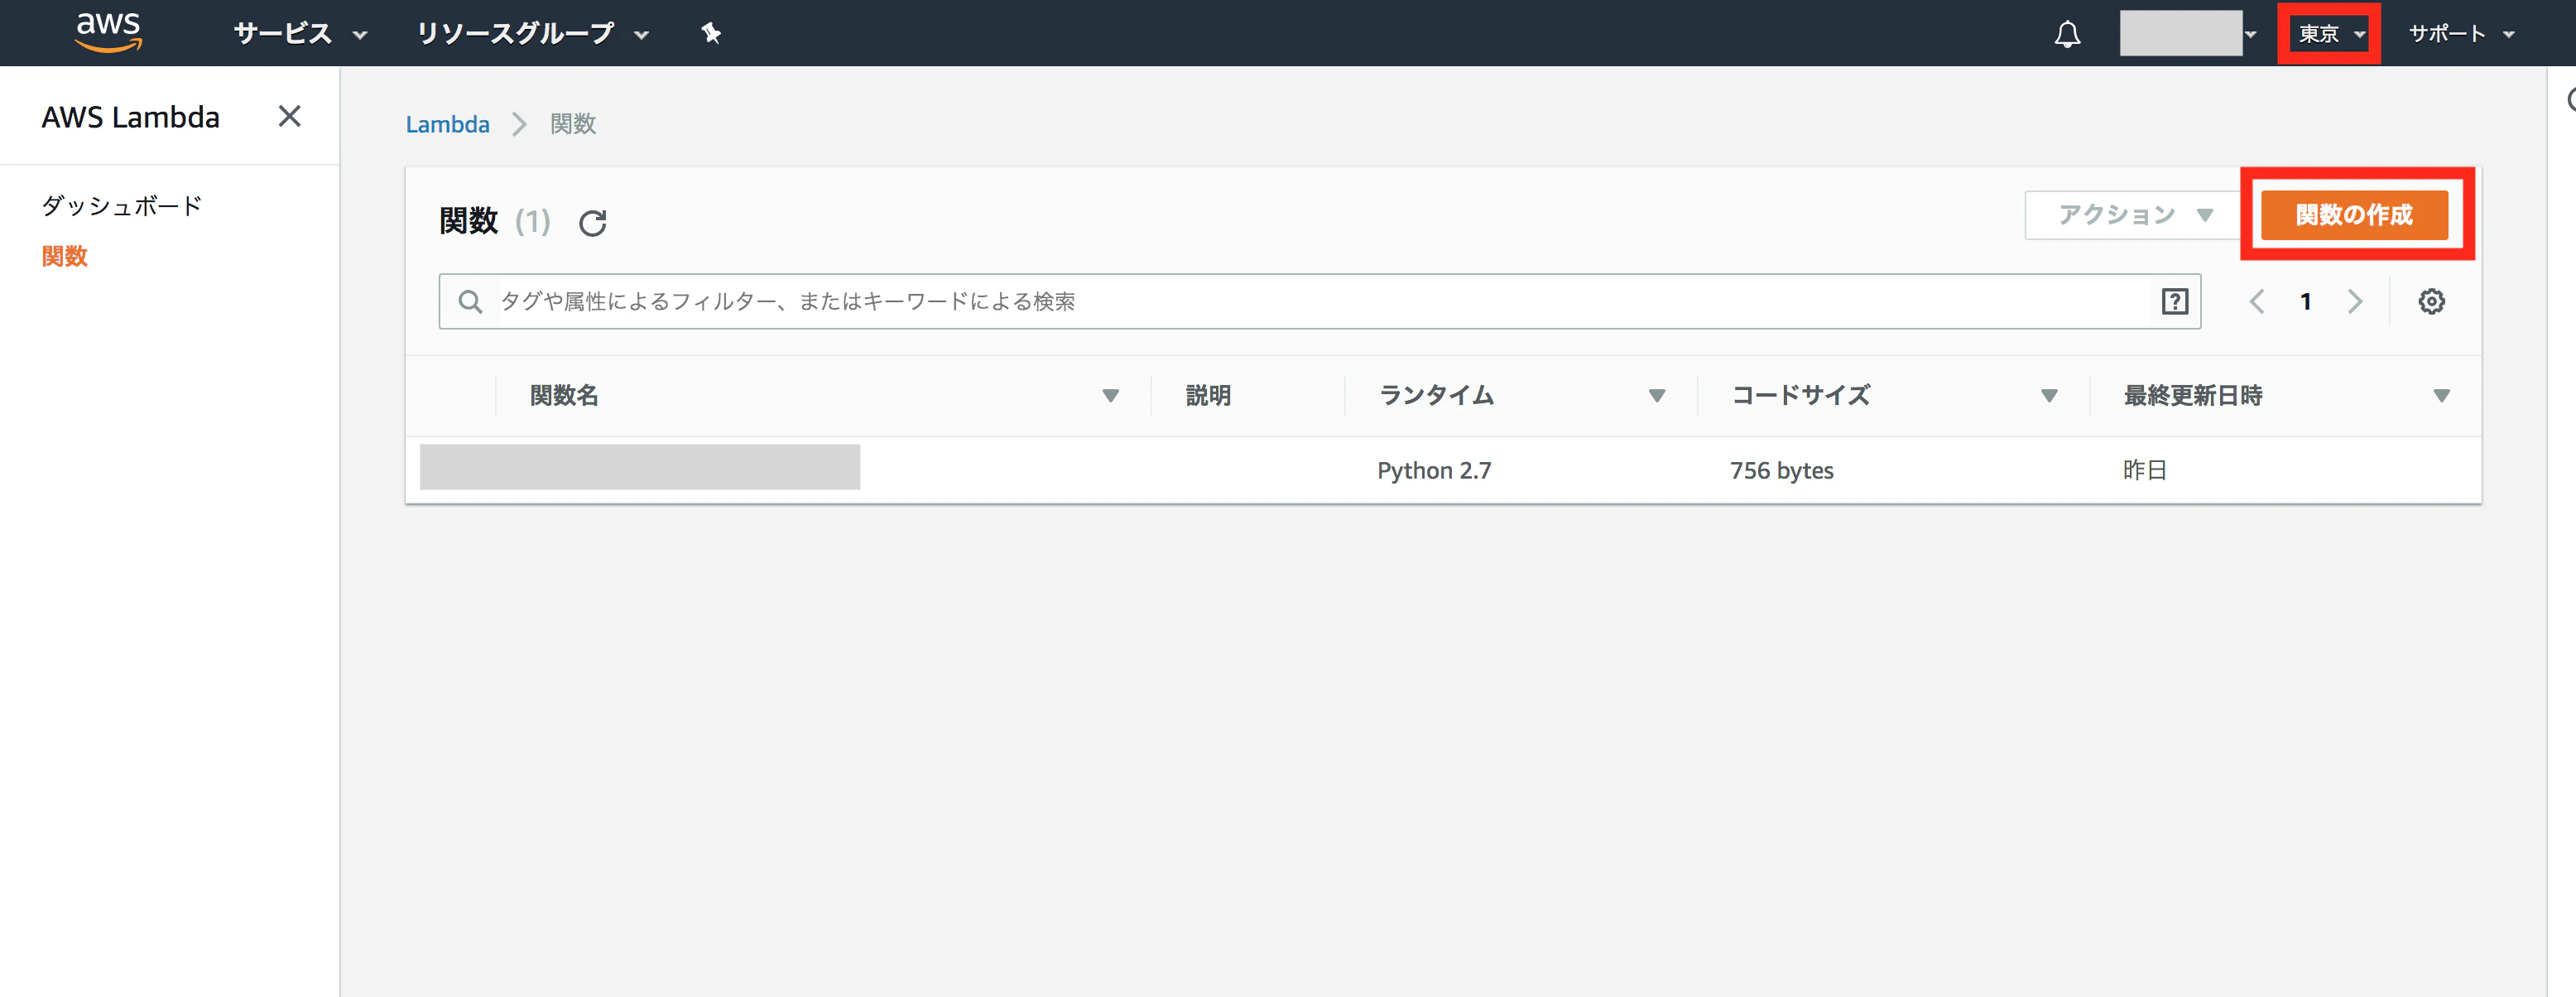Go to previous page arrow
The image size is (2576, 997).
[x=2256, y=301]
